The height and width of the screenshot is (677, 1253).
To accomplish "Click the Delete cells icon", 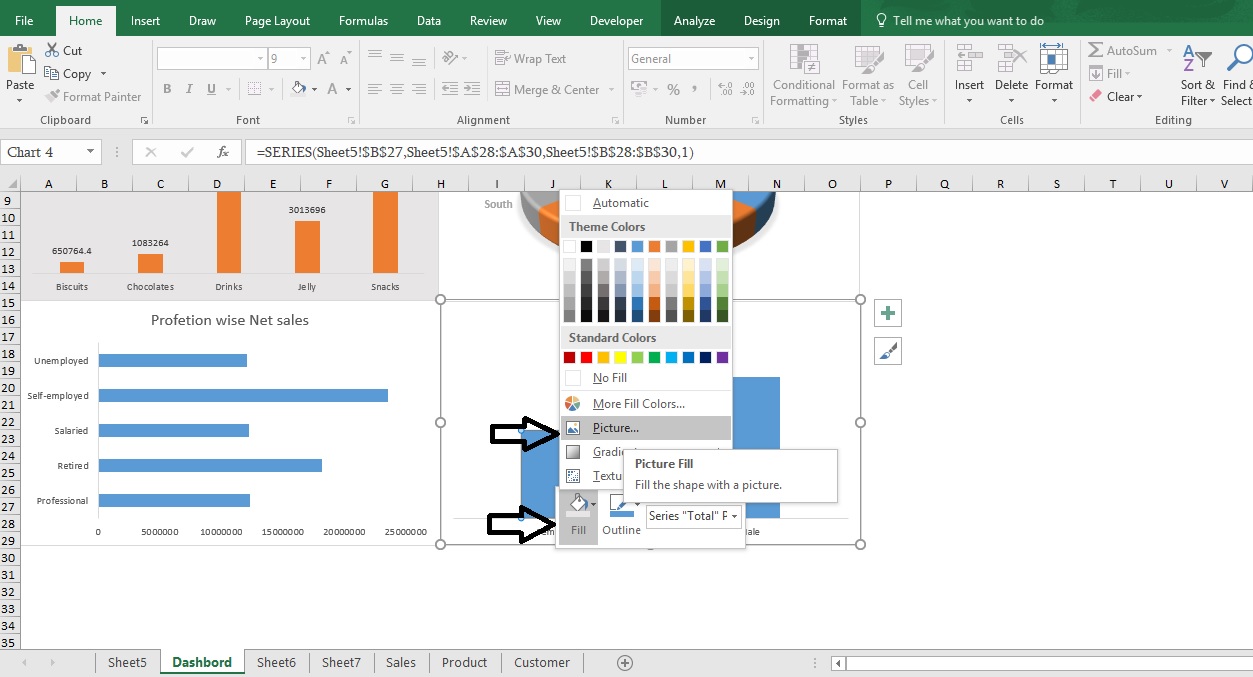I will coord(1011,59).
